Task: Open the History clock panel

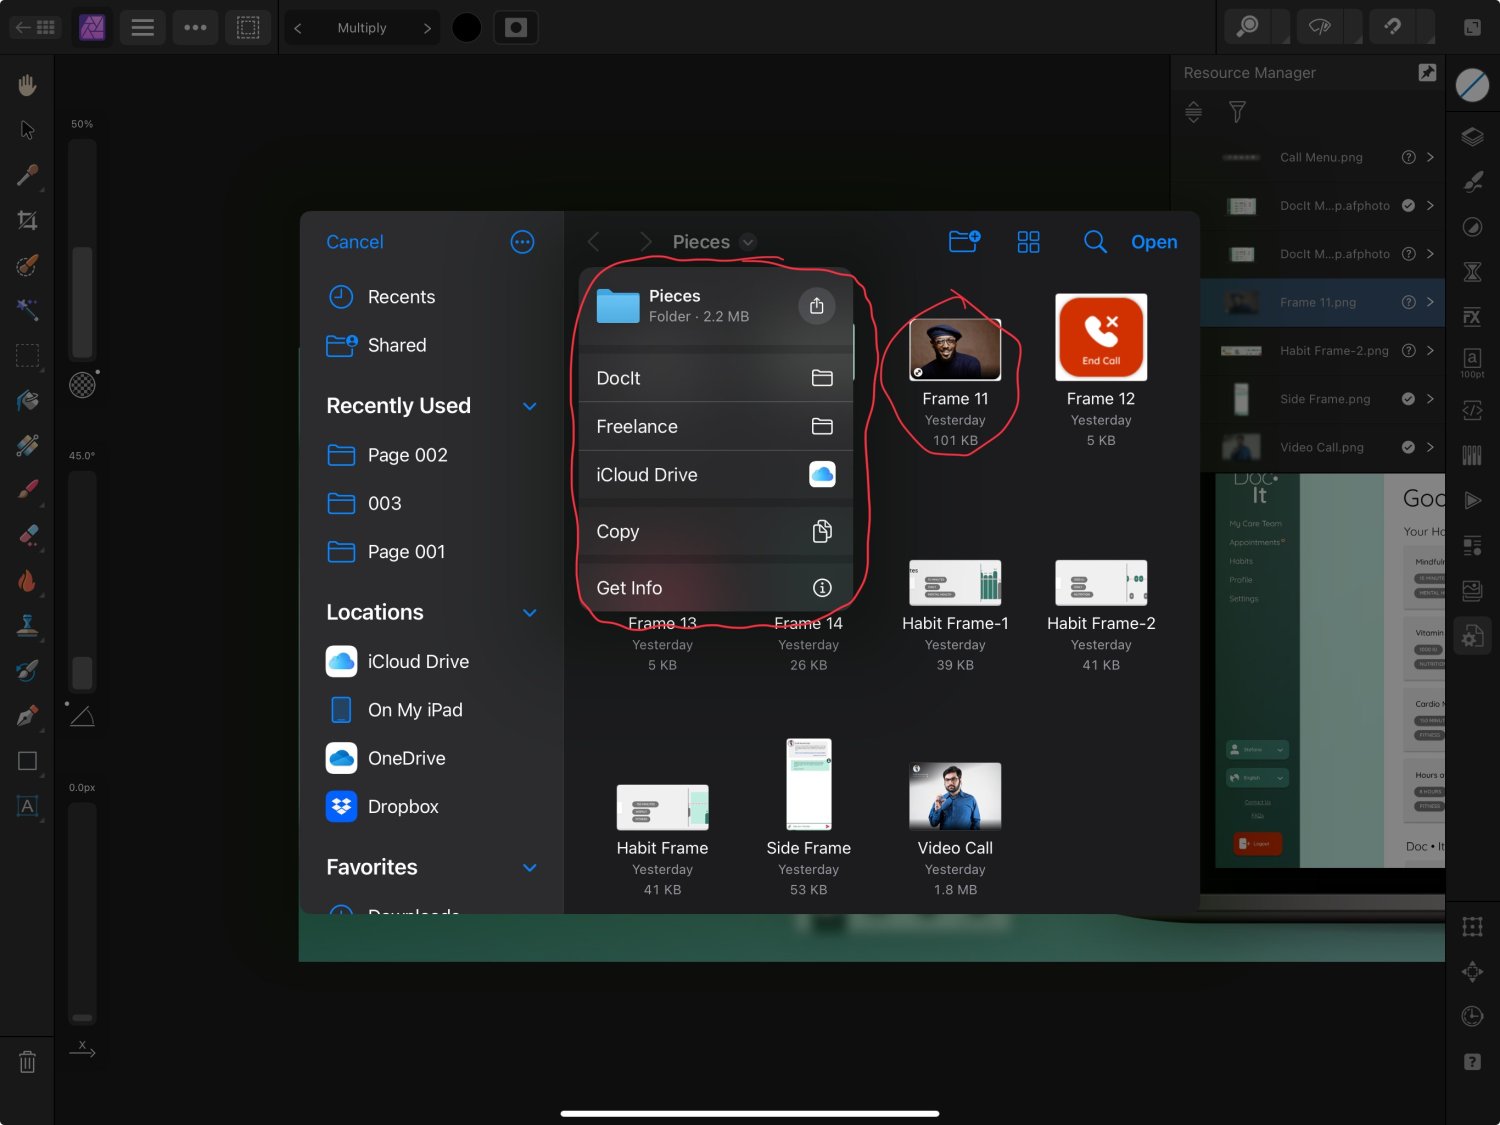Action: click(x=1472, y=1017)
